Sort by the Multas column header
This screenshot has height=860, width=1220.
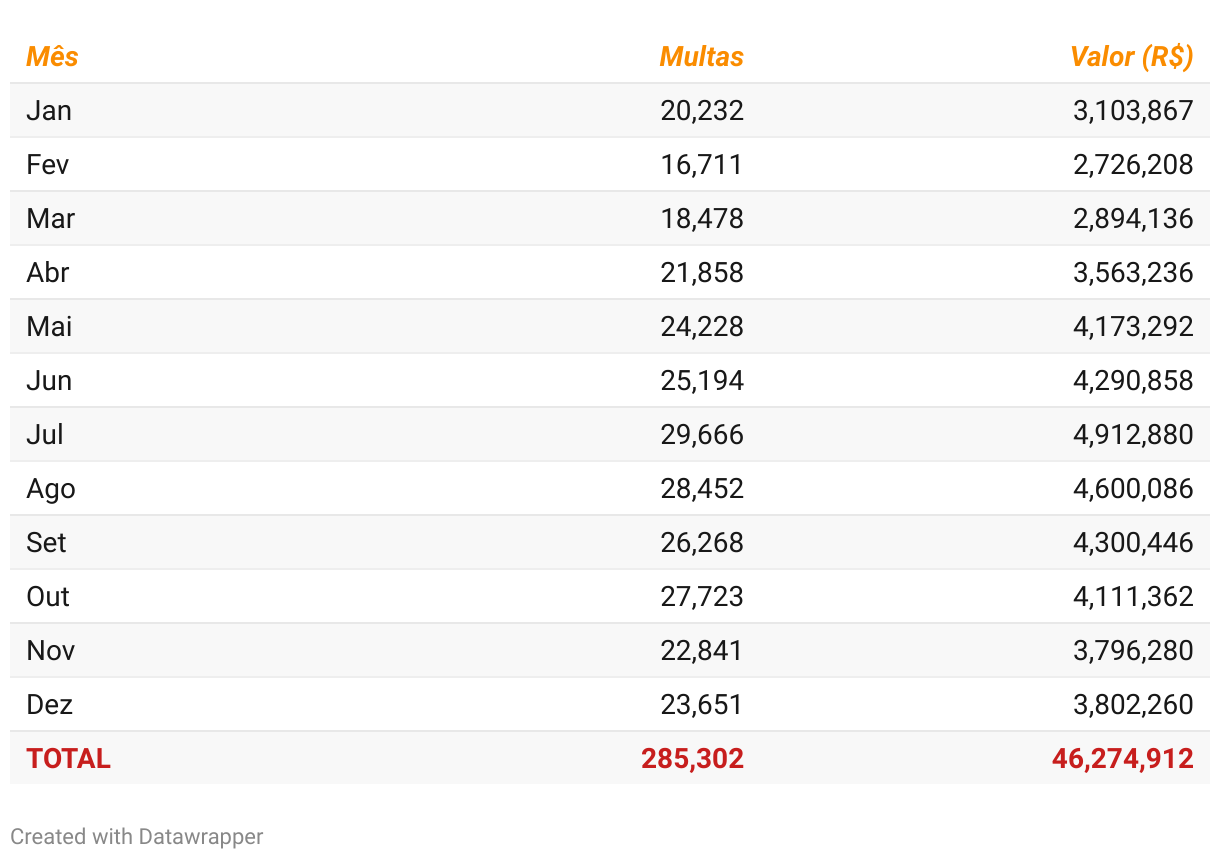pos(701,56)
